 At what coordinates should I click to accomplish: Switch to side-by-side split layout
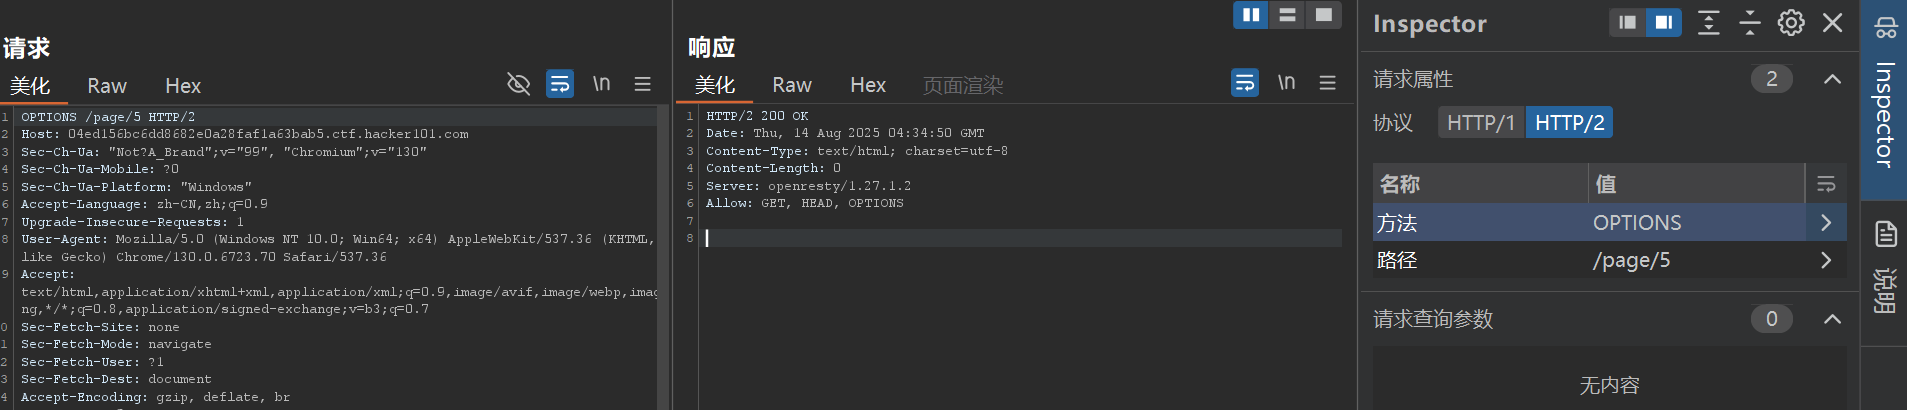[x=1251, y=15]
